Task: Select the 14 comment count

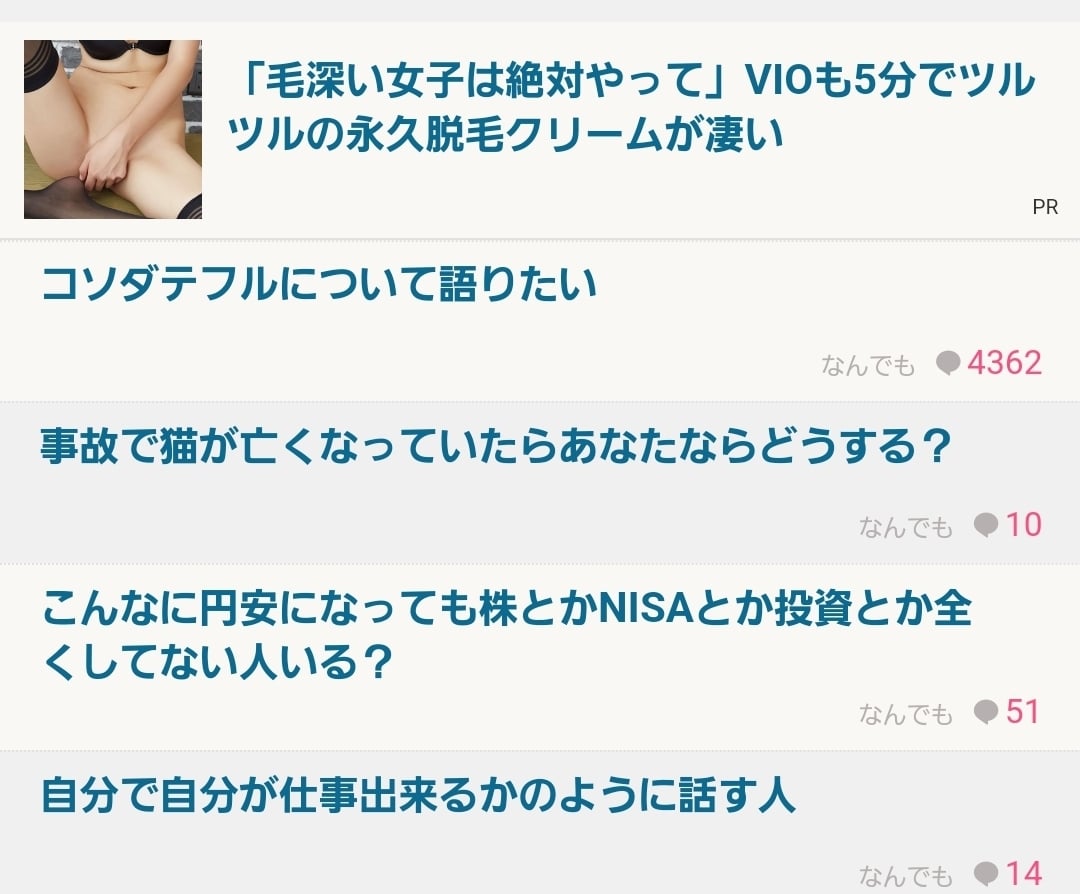Action: (1024, 873)
